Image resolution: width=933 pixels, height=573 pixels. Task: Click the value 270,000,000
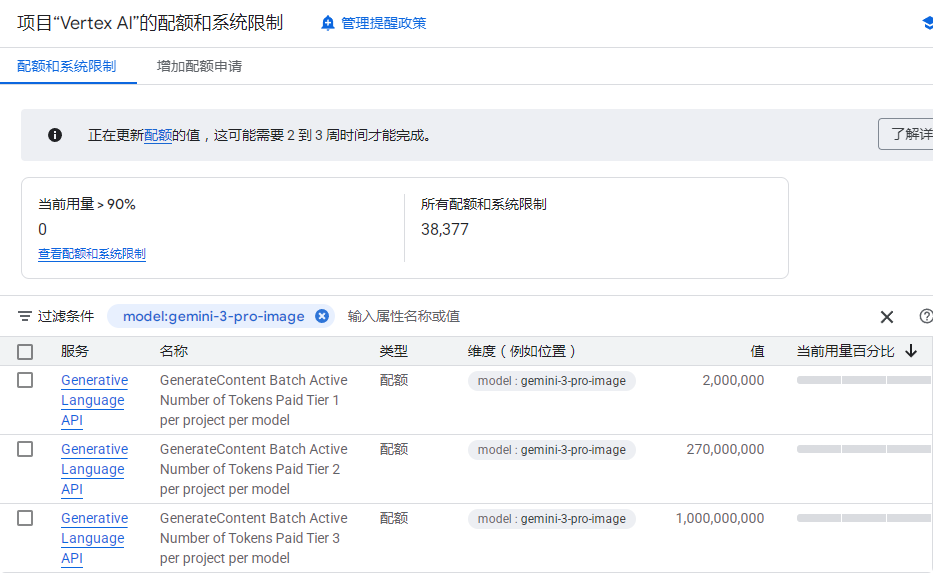tap(725, 449)
